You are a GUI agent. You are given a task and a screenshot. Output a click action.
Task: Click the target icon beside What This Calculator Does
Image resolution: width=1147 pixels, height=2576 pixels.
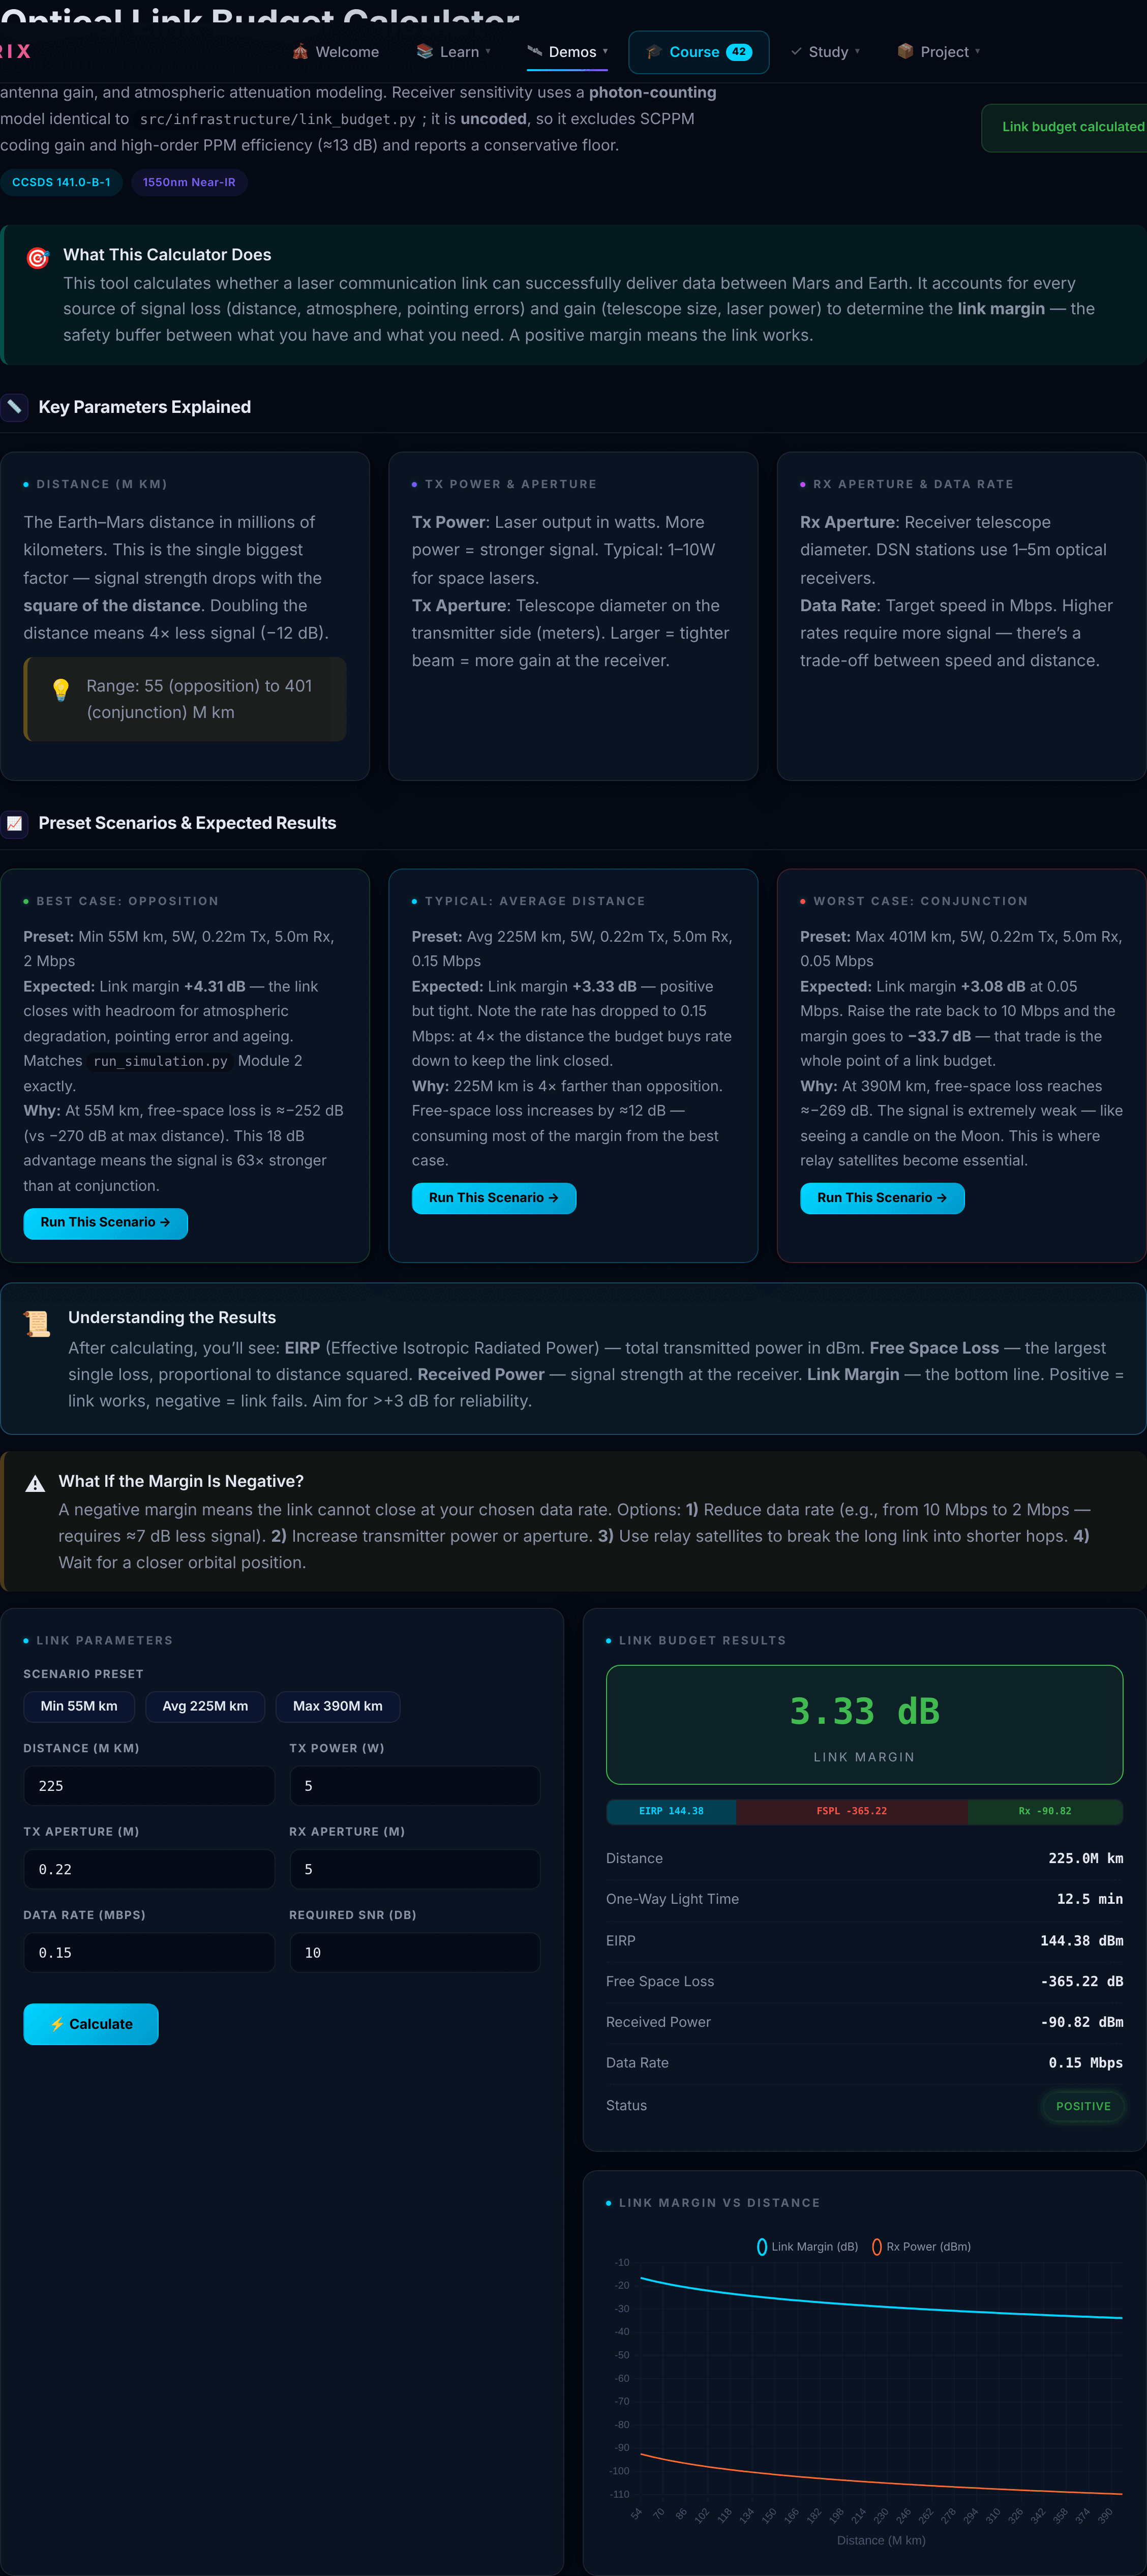[38, 258]
